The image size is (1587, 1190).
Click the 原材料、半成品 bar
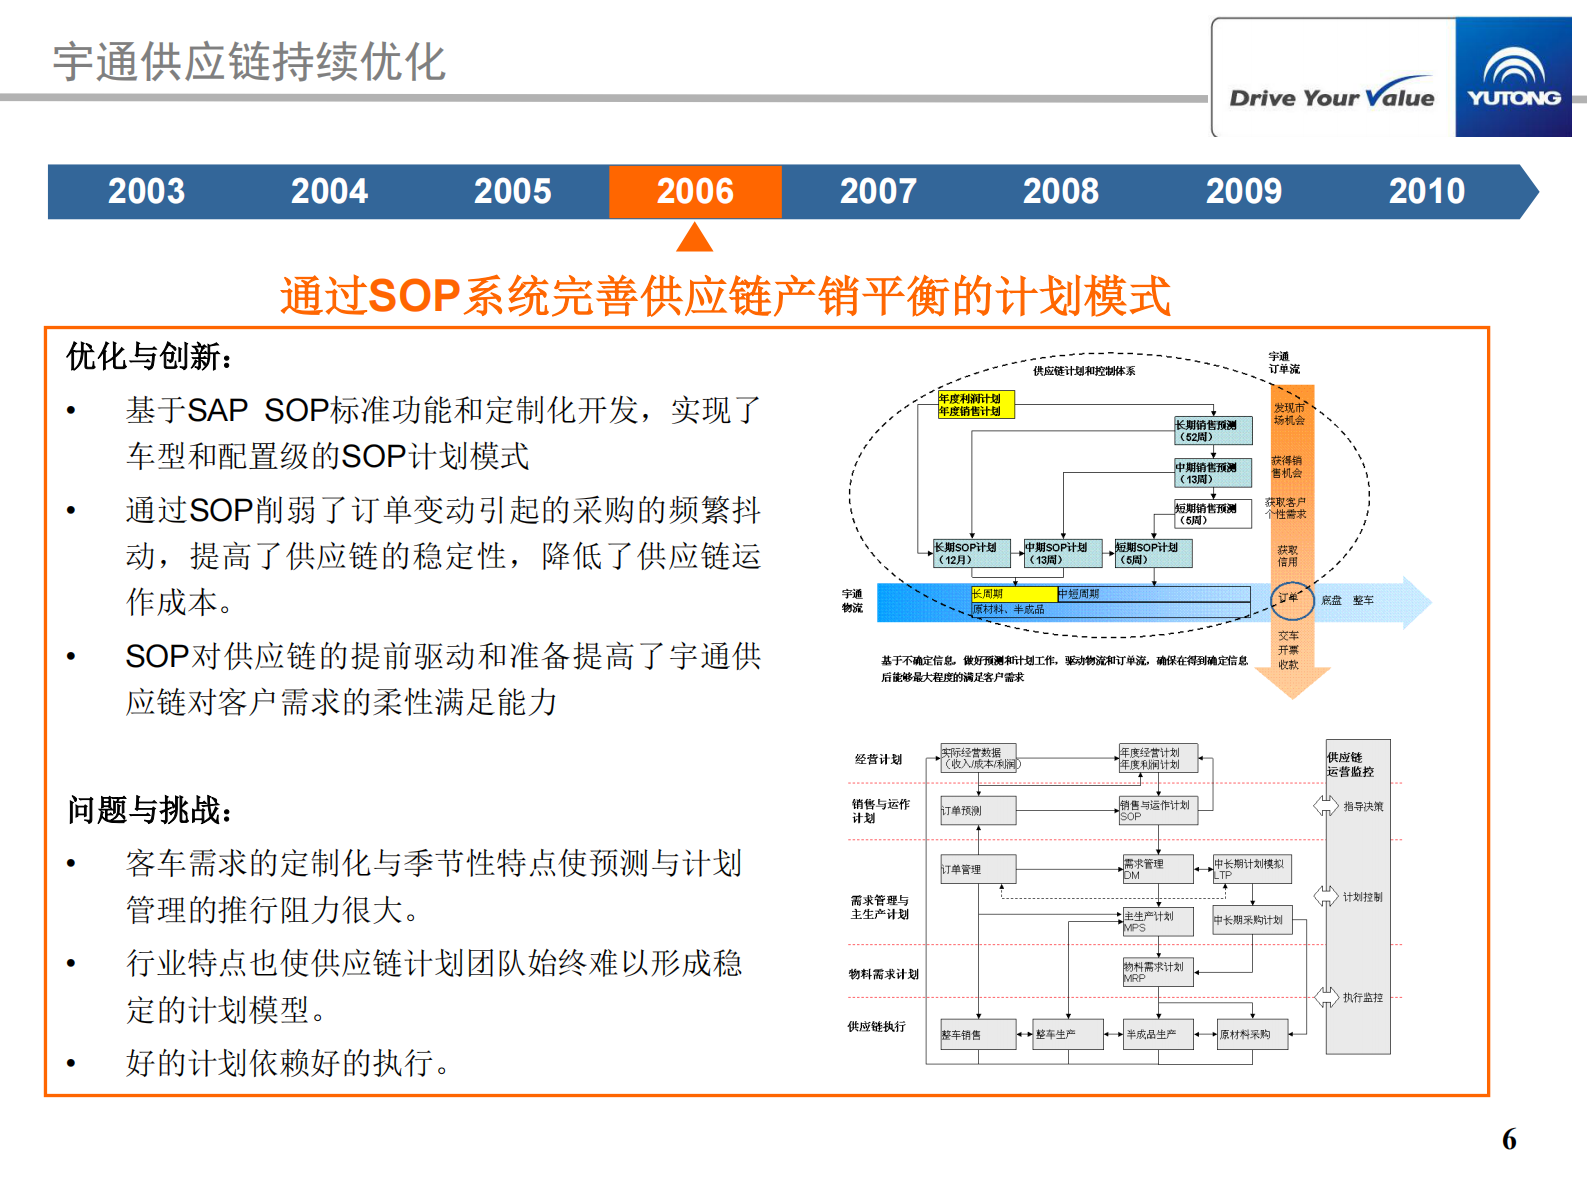click(x=1110, y=609)
